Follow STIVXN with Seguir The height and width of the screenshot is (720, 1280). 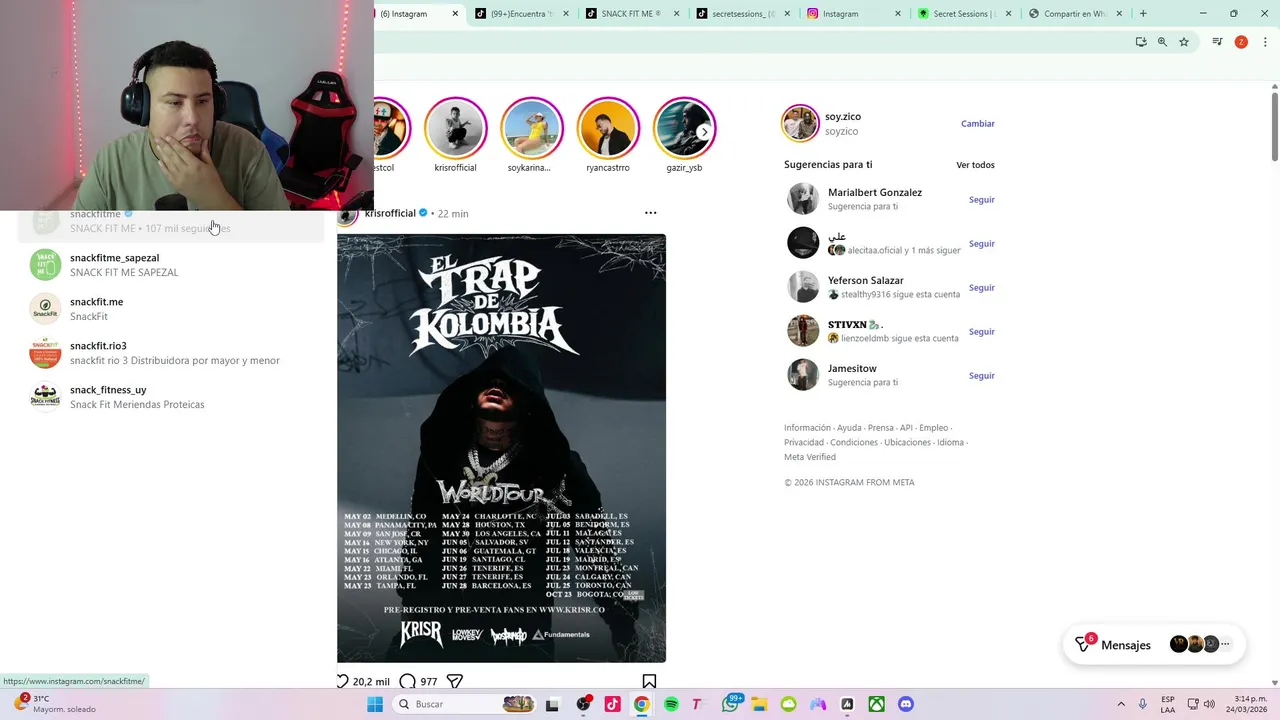tap(981, 332)
